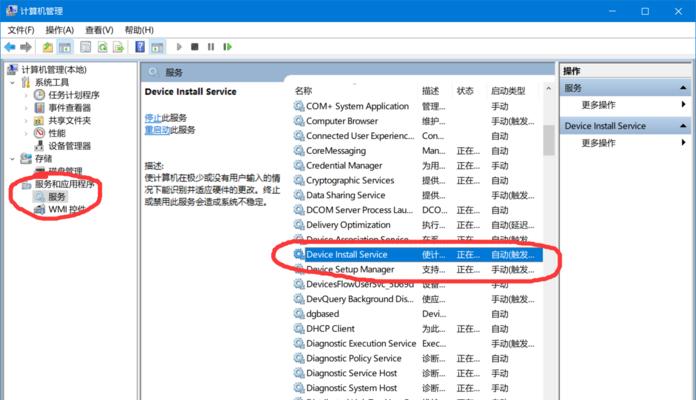
Task: Select 服务和应用程序 in the tree
Action: click(64, 184)
